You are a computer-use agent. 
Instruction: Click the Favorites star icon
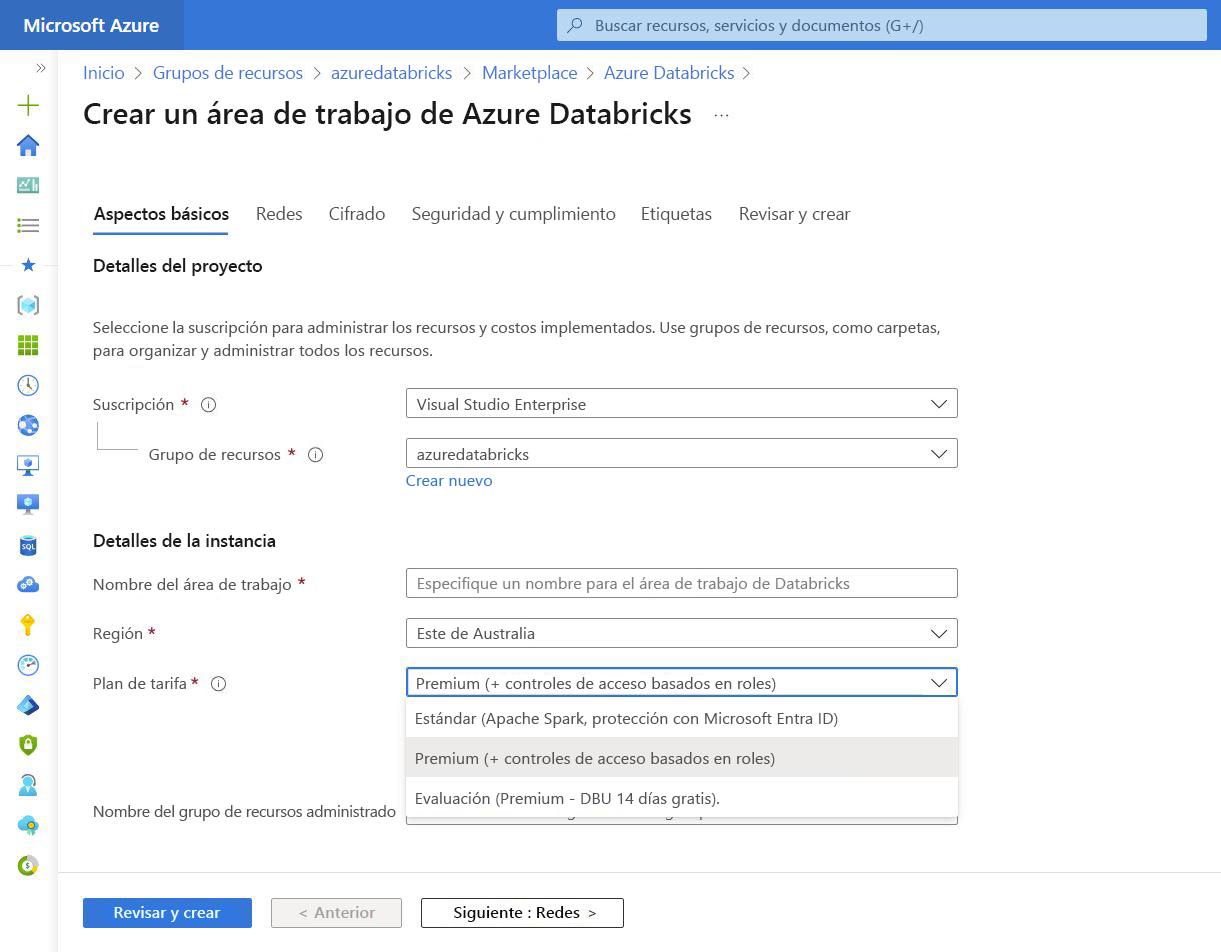(x=29, y=265)
